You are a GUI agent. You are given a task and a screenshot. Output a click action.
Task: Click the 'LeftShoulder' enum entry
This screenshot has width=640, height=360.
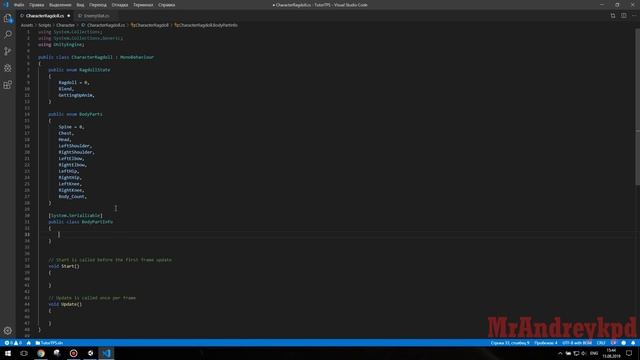pos(74,146)
